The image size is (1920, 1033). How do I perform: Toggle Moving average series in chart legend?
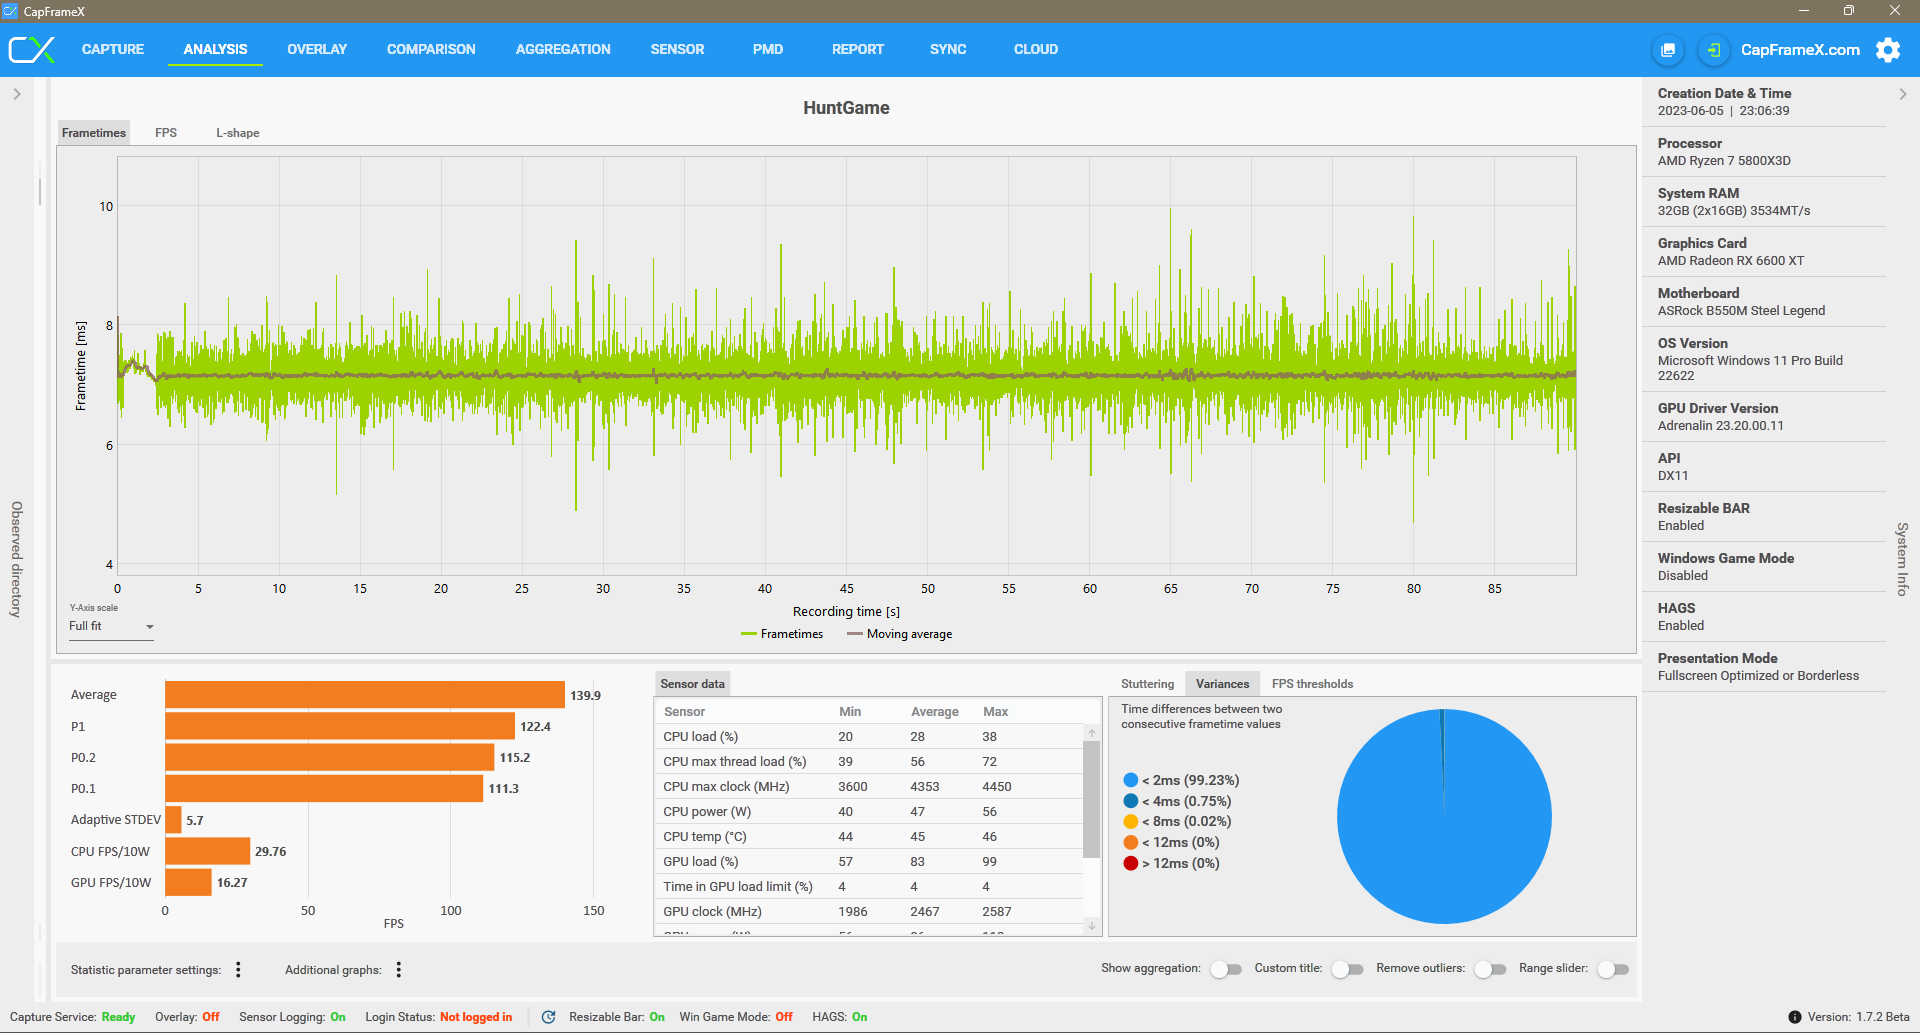click(x=899, y=634)
